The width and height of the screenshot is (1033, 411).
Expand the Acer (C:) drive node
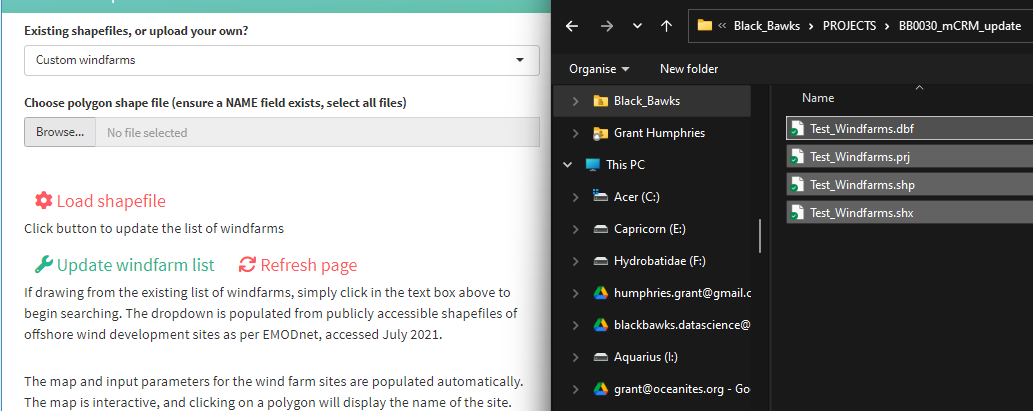coord(576,196)
